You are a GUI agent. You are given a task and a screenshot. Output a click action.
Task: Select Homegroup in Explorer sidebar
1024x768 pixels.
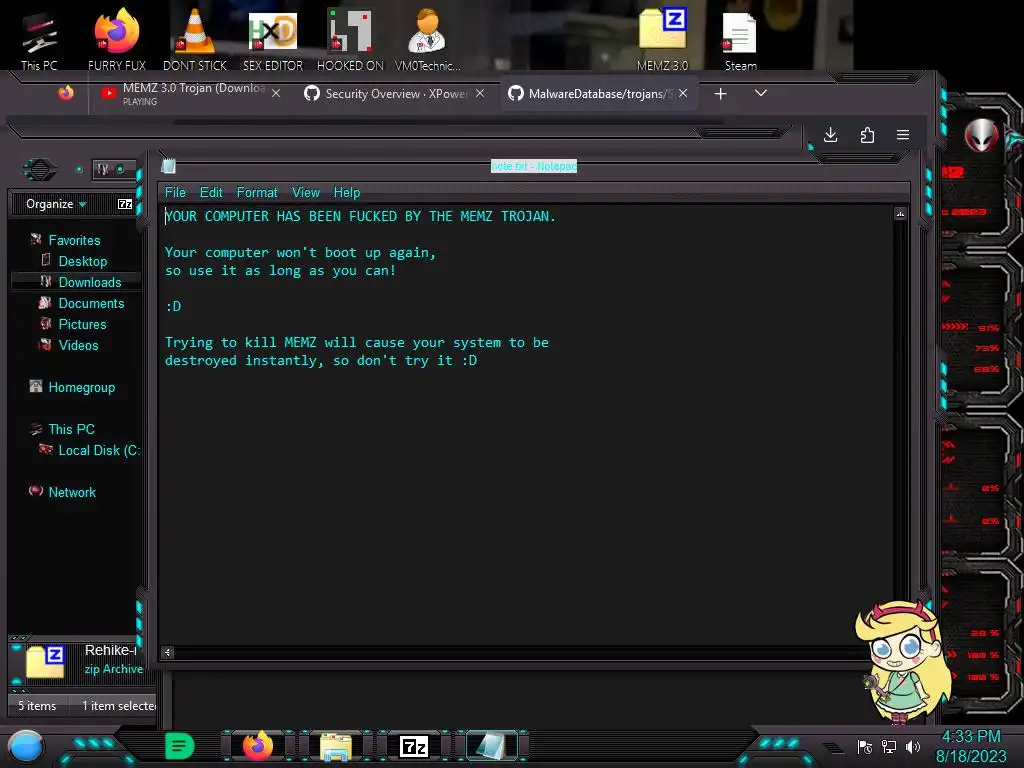pos(82,387)
